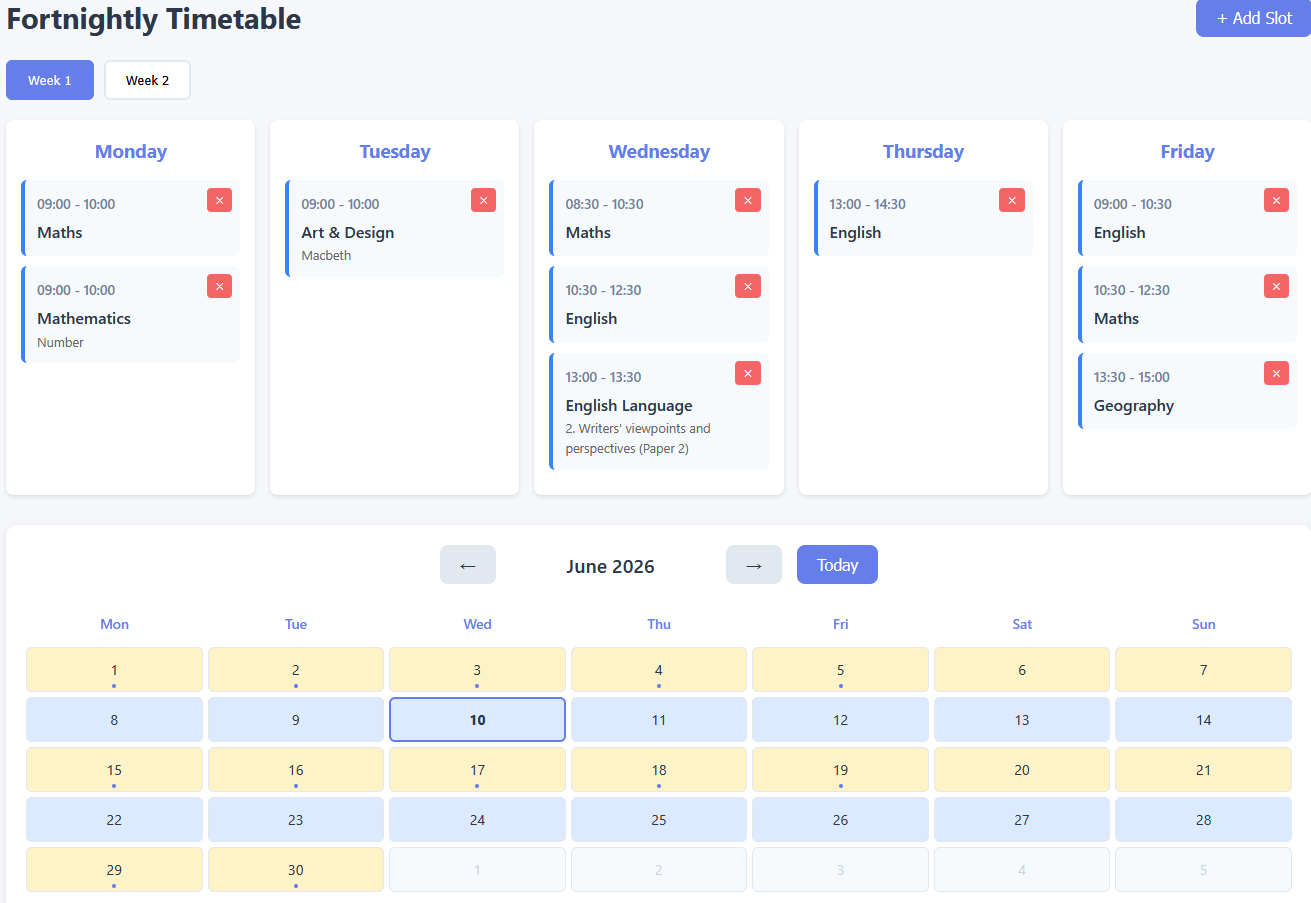Remove Tuesday Art & Design slot
Viewport: 1311px width, 903px height.
tap(483, 200)
